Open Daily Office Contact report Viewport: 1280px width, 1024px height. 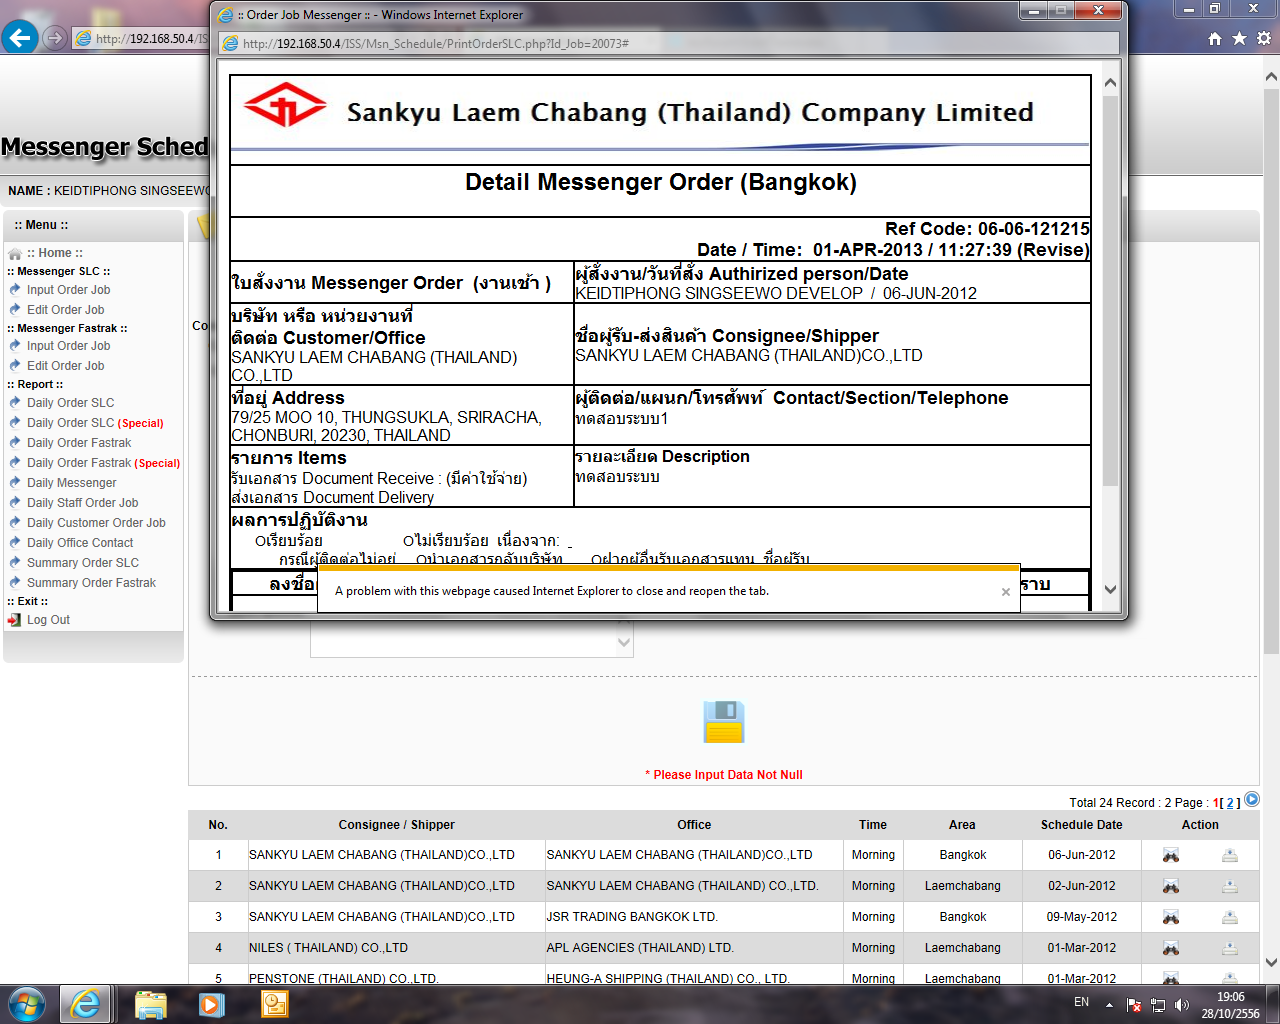click(x=80, y=543)
